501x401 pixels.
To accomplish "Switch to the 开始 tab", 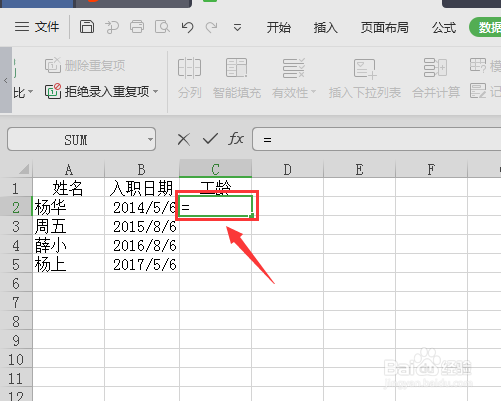I will 278,27.
